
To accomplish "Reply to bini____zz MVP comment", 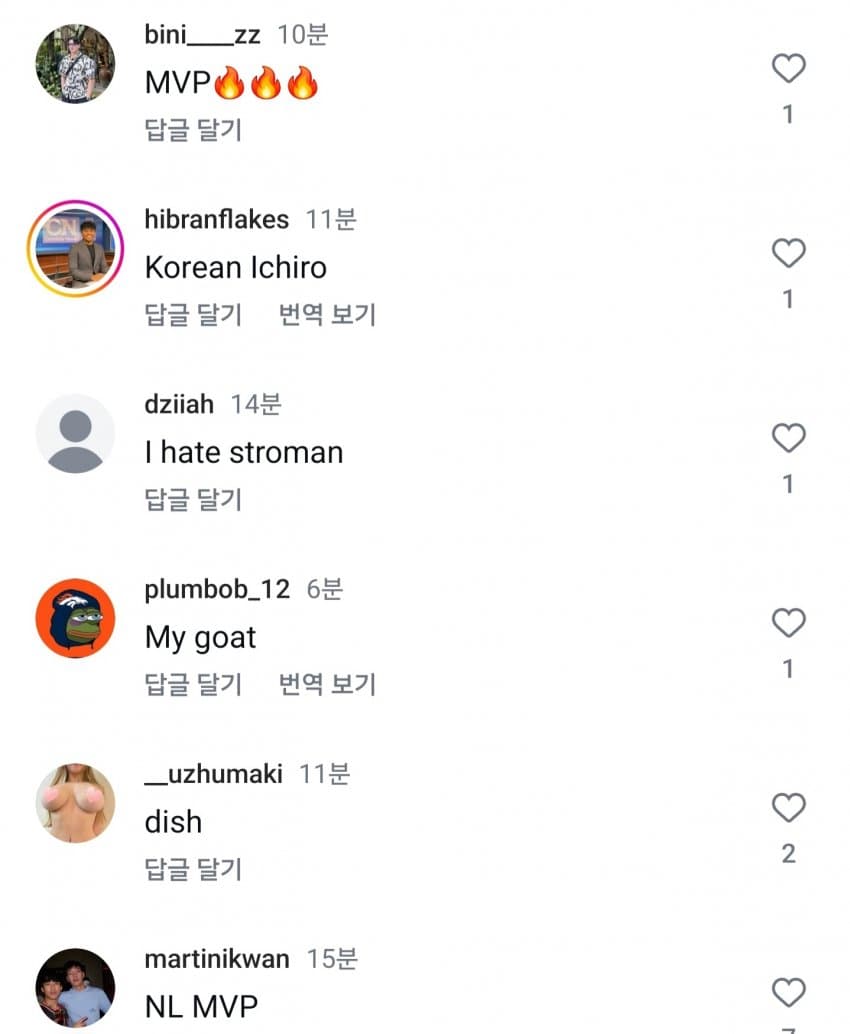I will (193, 130).
